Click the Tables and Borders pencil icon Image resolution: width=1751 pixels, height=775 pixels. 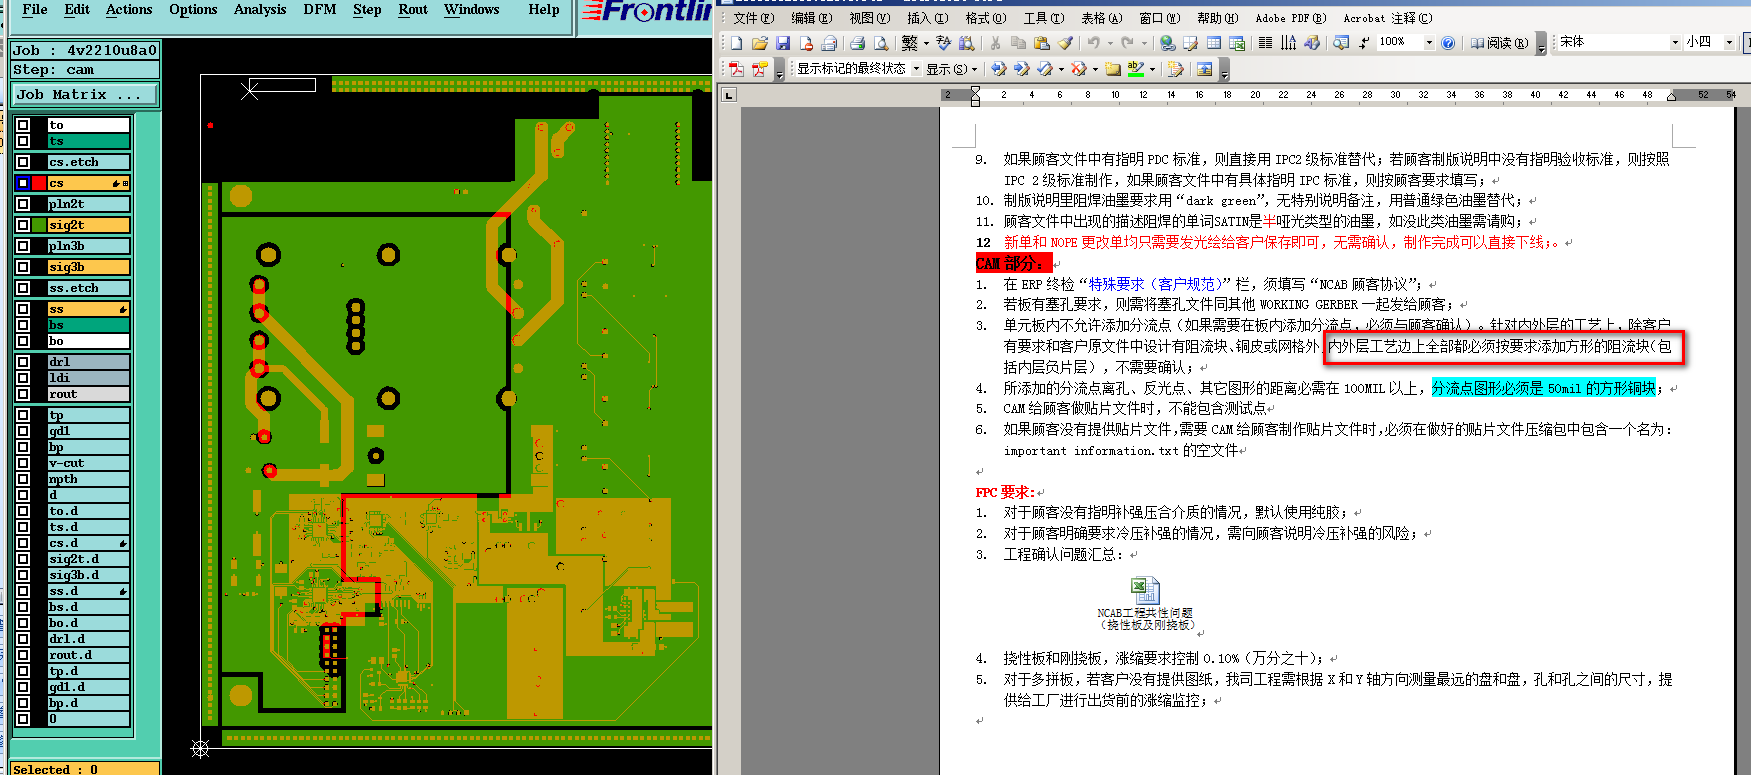(x=1190, y=43)
